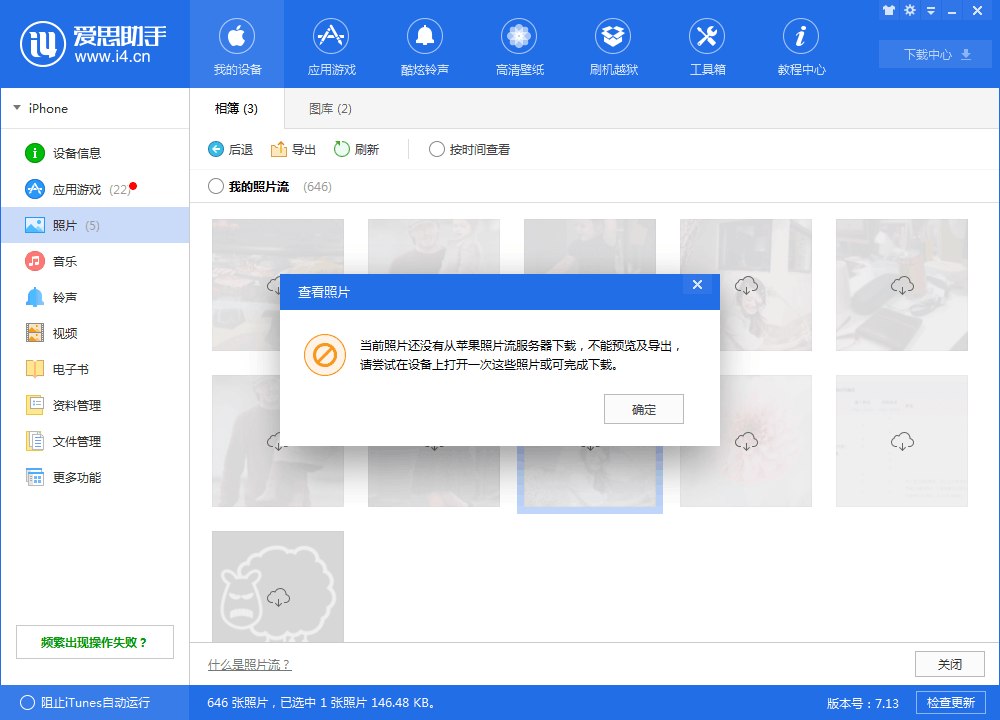
Task: Check the 我的照片流 selection box
Action: pyautogui.click(x=215, y=186)
